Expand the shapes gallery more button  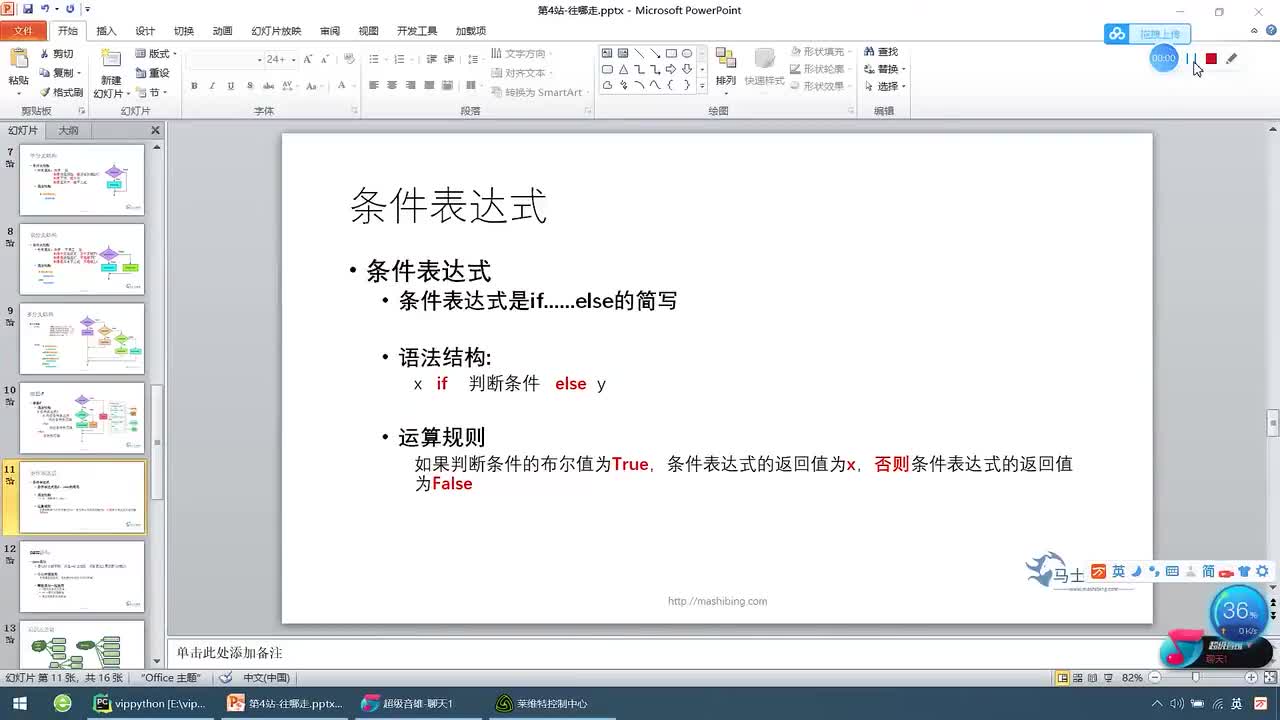(702, 86)
